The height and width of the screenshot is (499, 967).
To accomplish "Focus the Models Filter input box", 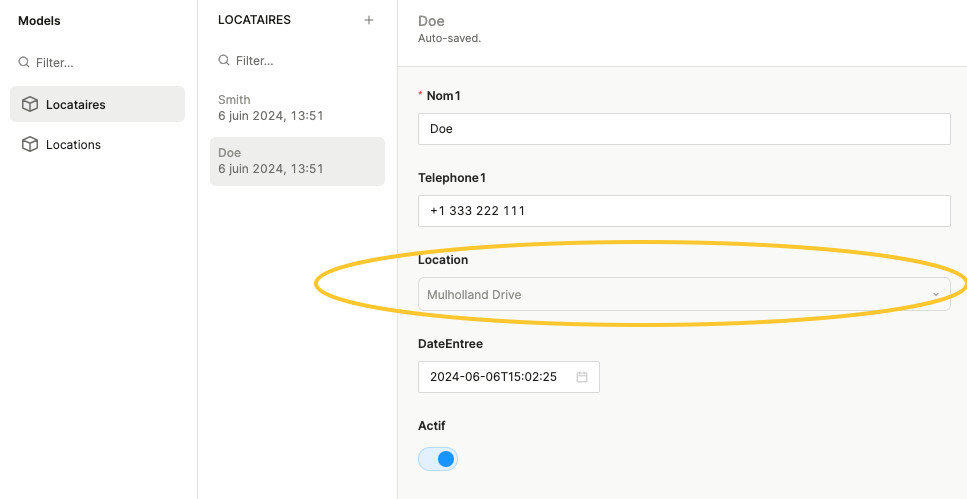I will pos(100,62).
